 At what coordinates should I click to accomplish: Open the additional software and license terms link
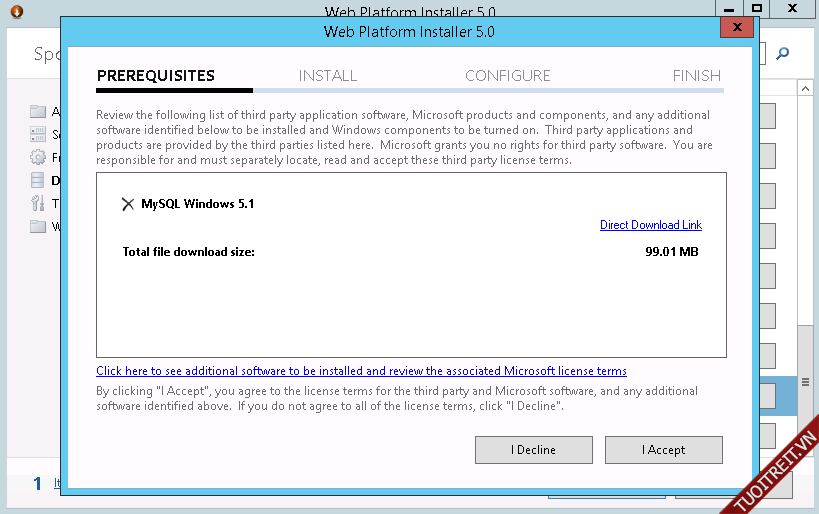[x=361, y=371]
